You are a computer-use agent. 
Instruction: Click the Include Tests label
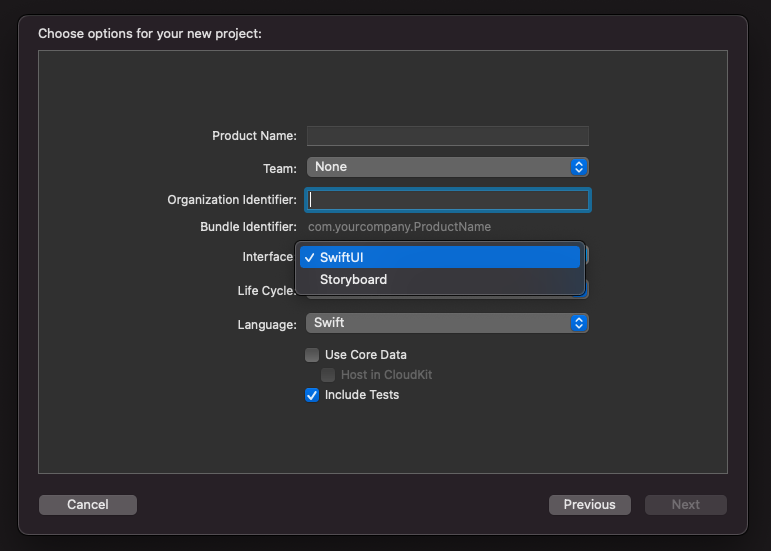[362, 395]
